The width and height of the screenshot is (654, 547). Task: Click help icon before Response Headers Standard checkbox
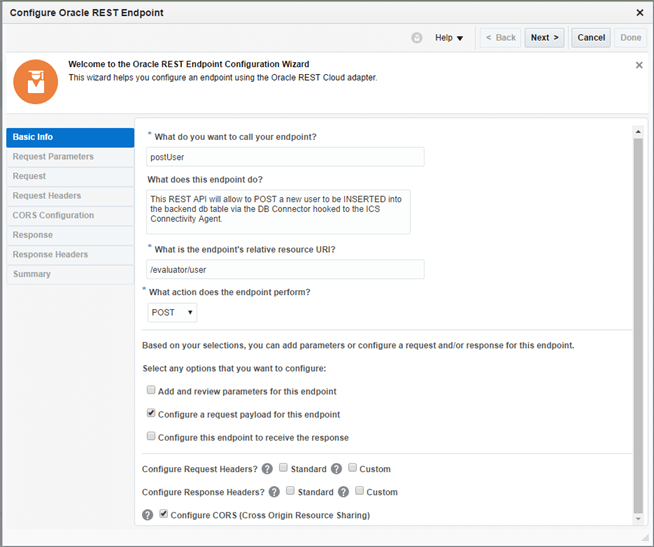click(274, 492)
